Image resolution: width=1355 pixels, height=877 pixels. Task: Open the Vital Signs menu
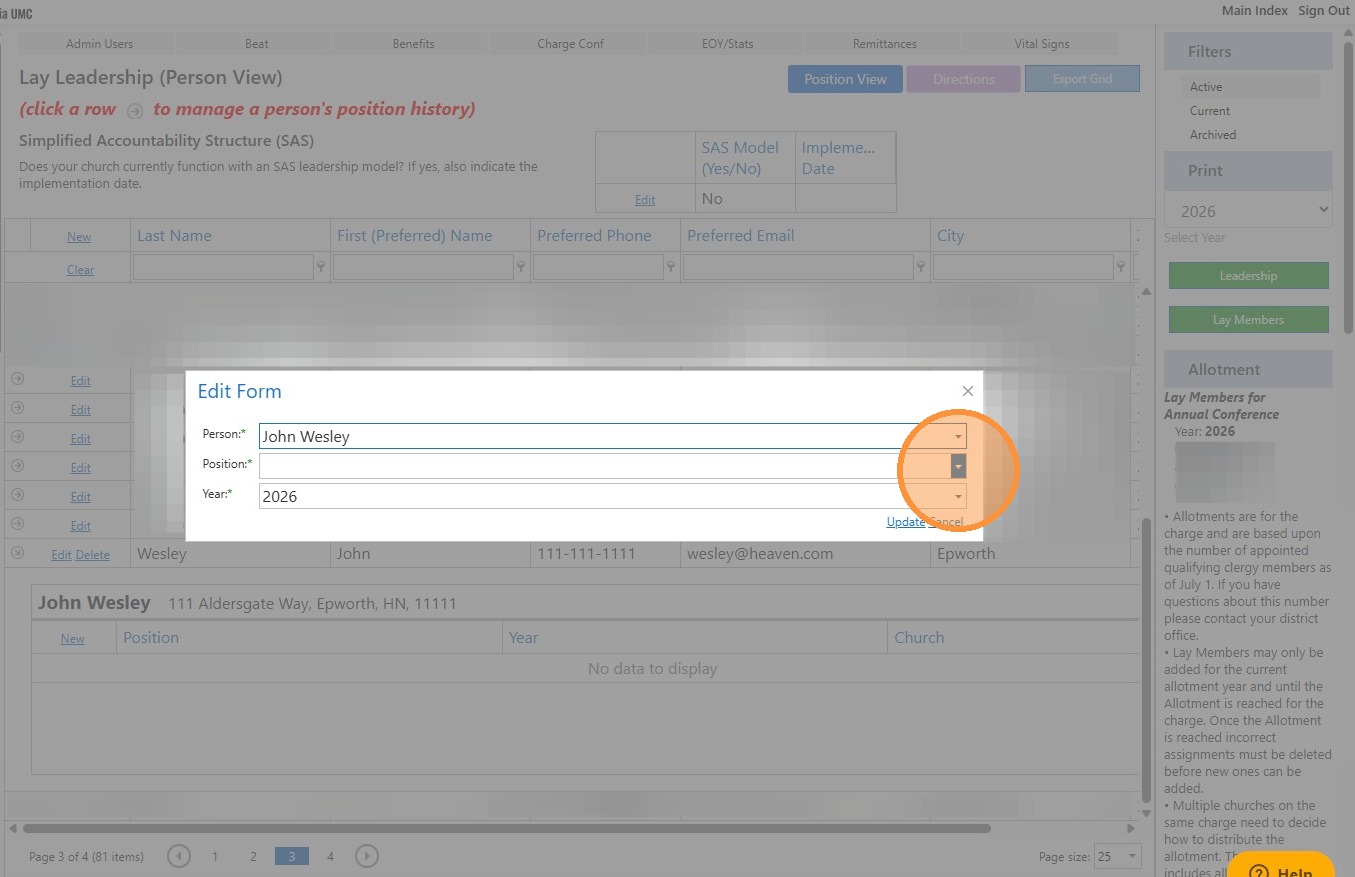point(1041,44)
